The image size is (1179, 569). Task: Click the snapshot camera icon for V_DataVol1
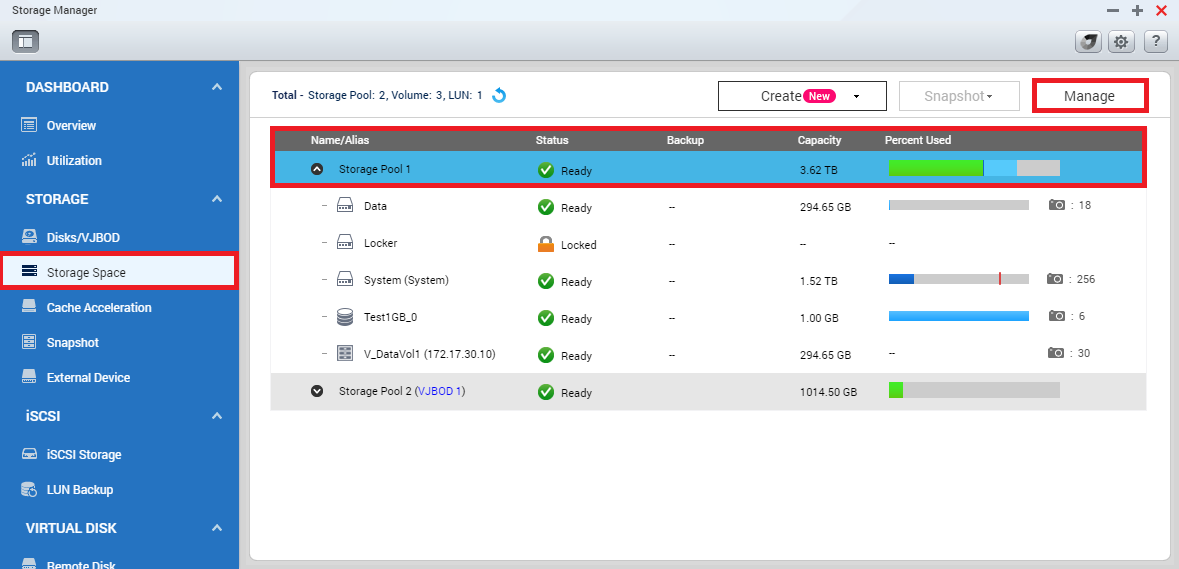[1057, 353]
